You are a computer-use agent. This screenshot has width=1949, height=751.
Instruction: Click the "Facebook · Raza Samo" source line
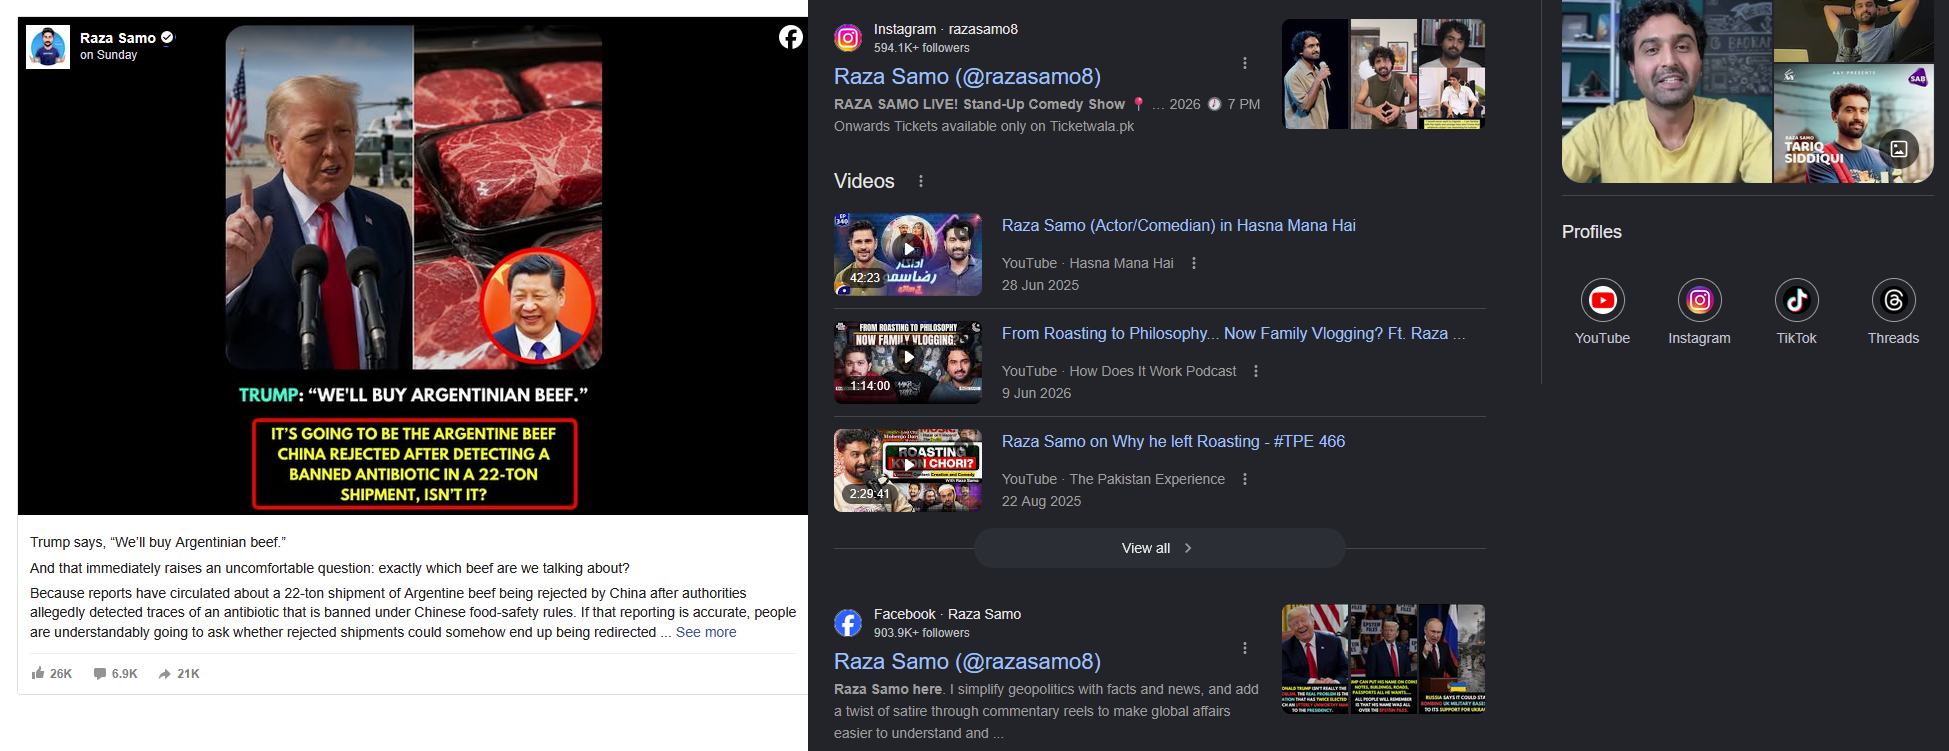(x=947, y=614)
